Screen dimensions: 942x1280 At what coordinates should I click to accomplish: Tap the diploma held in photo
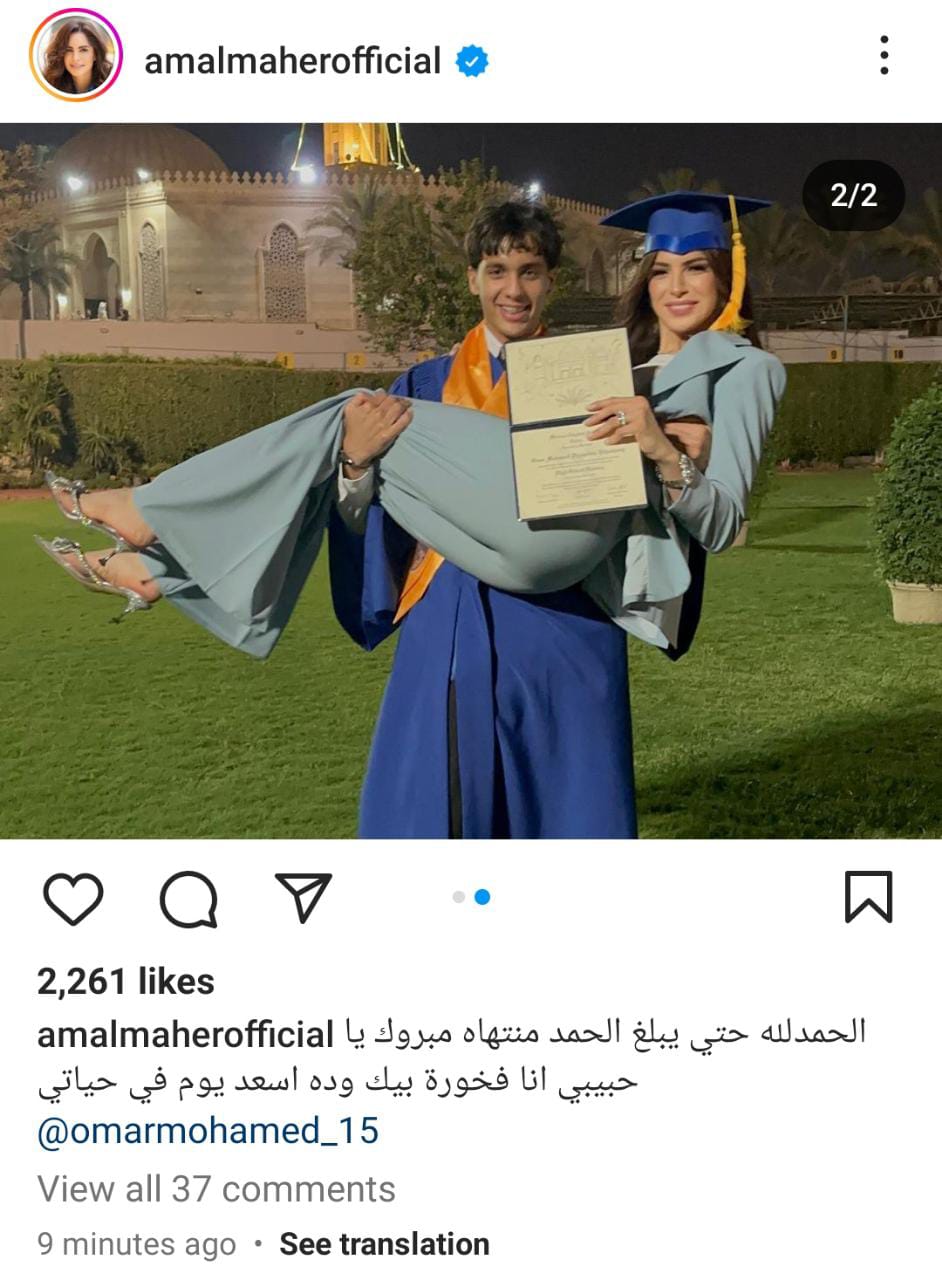coord(575,424)
